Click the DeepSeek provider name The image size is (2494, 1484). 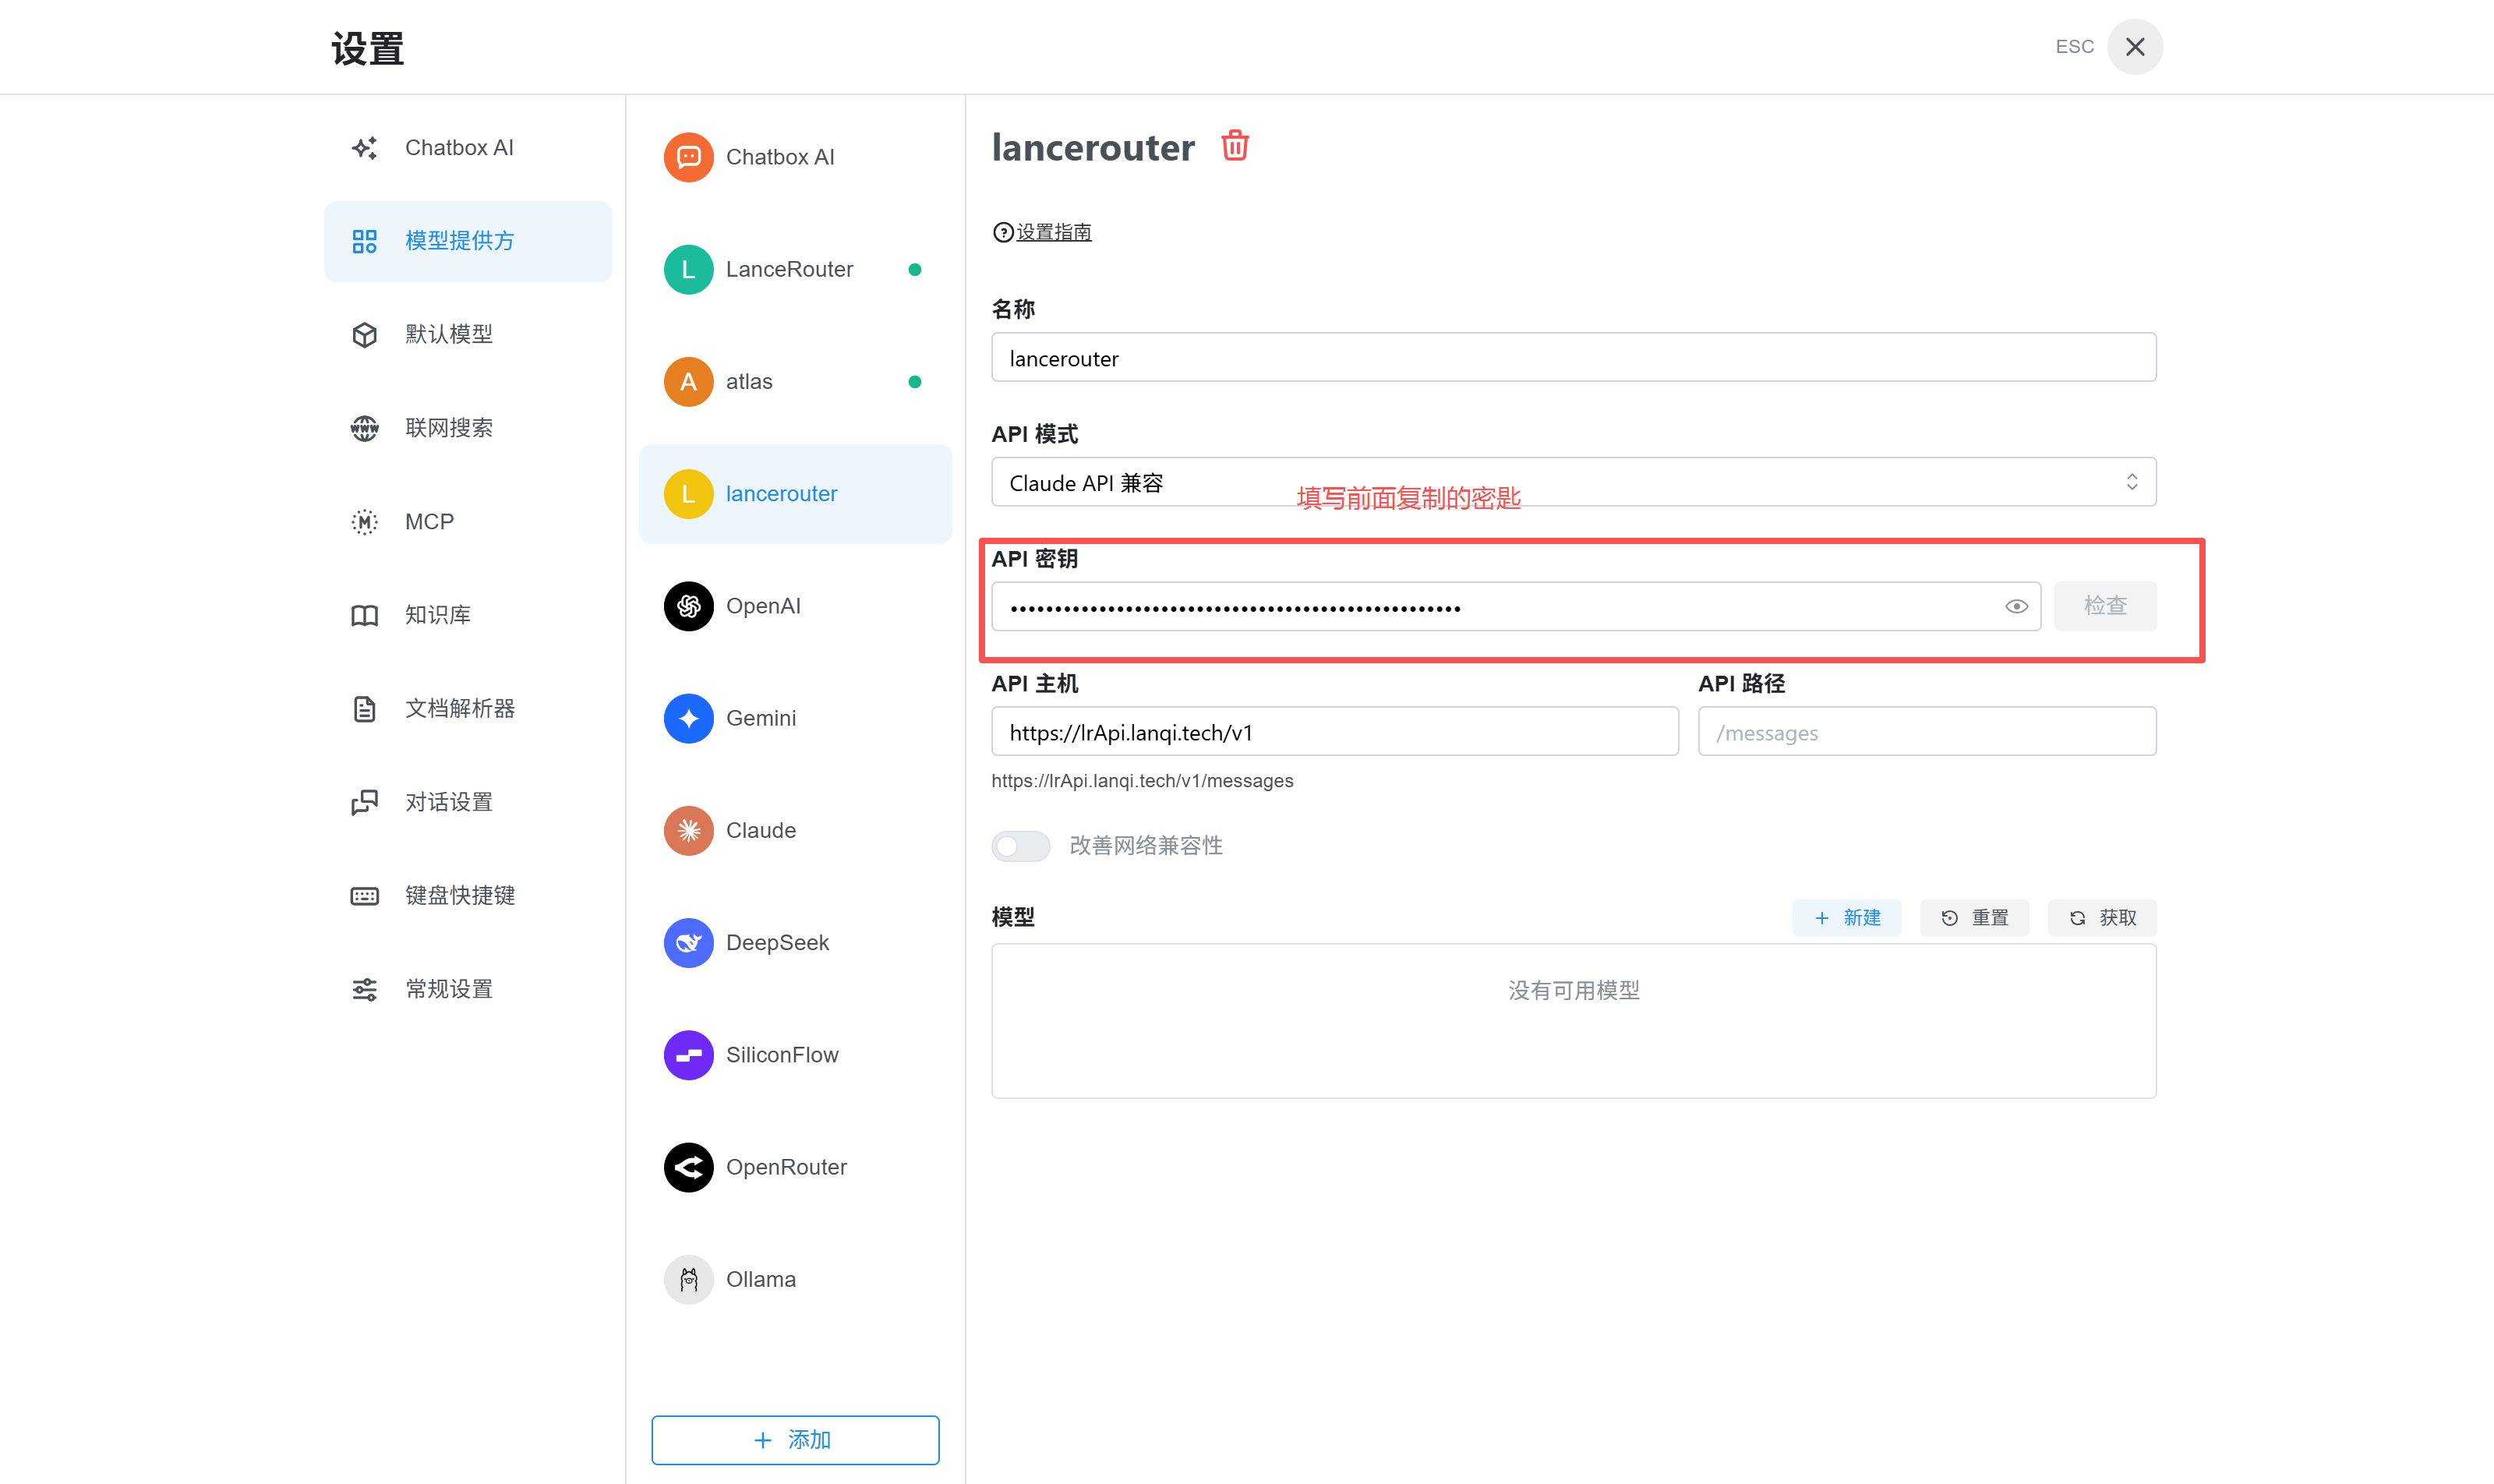(x=777, y=942)
